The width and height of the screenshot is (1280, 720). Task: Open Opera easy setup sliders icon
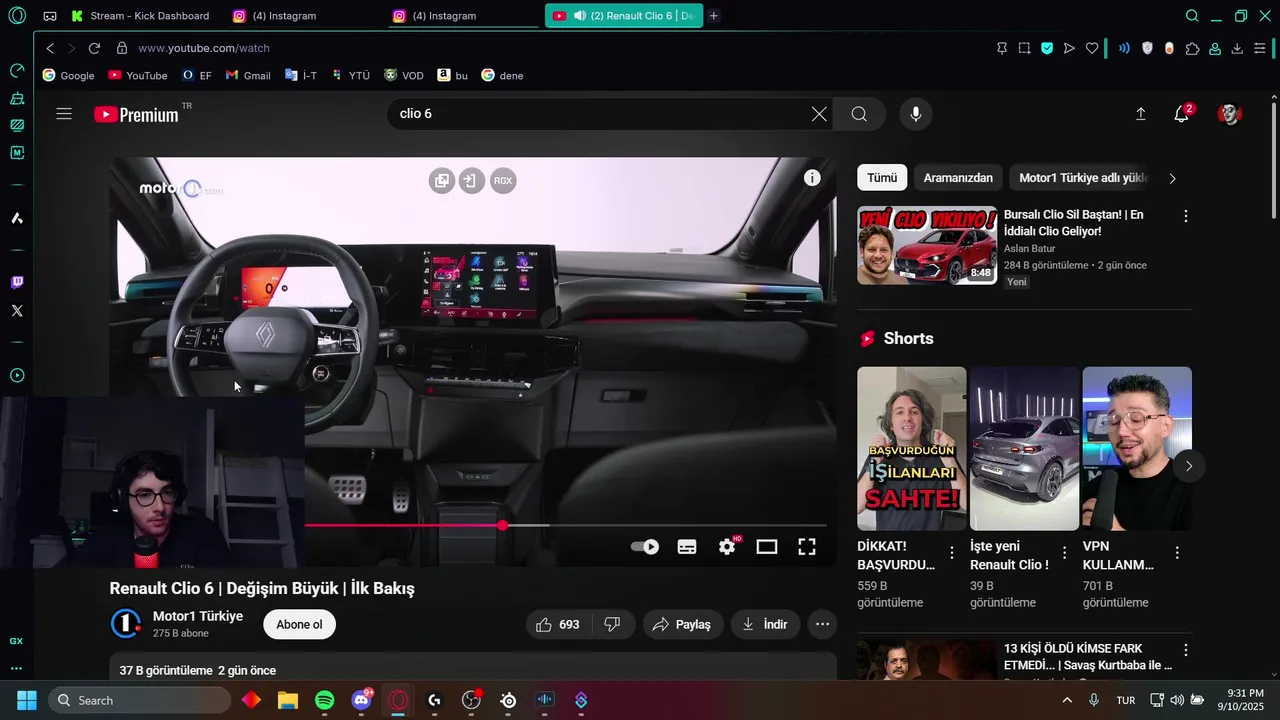(1260, 48)
